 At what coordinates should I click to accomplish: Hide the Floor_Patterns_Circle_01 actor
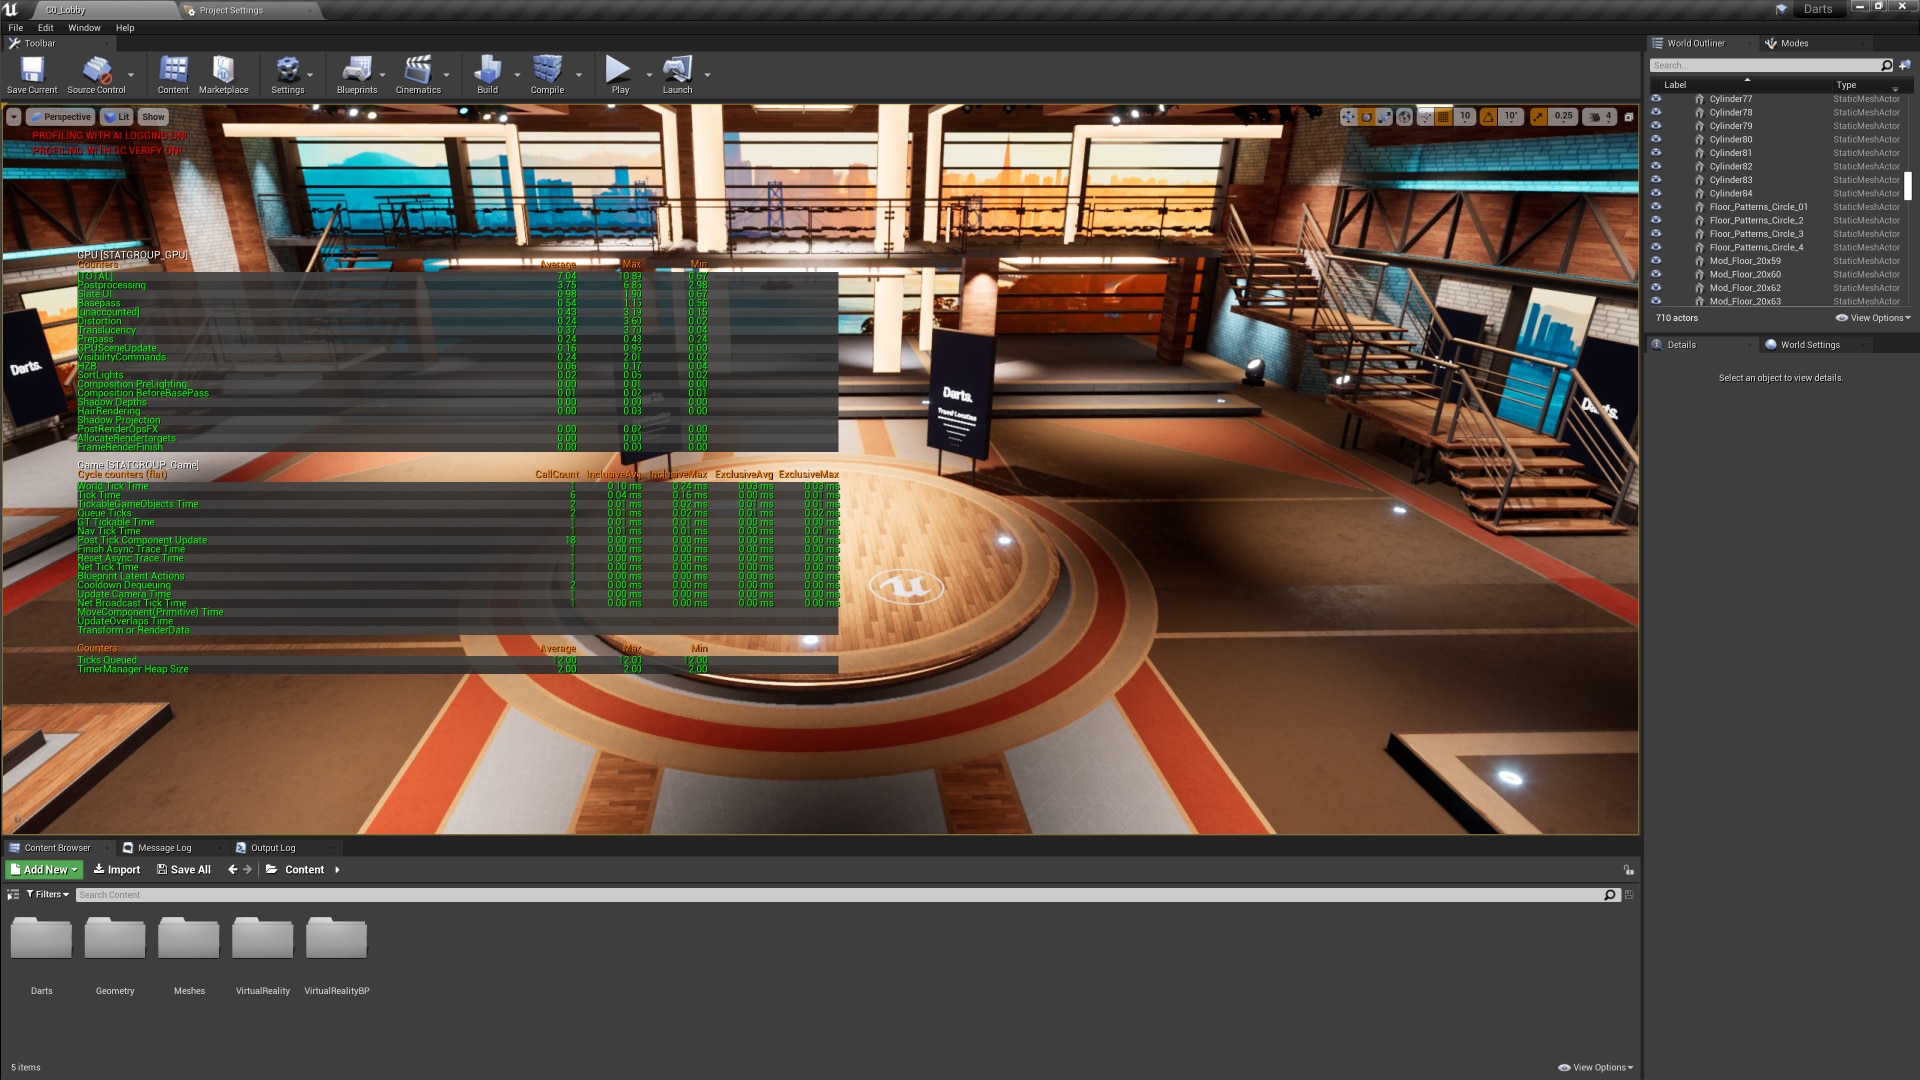click(1658, 206)
